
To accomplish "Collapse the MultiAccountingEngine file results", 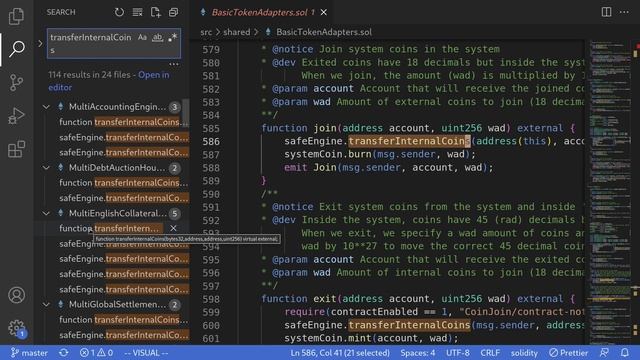I will (x=46, y=107).
